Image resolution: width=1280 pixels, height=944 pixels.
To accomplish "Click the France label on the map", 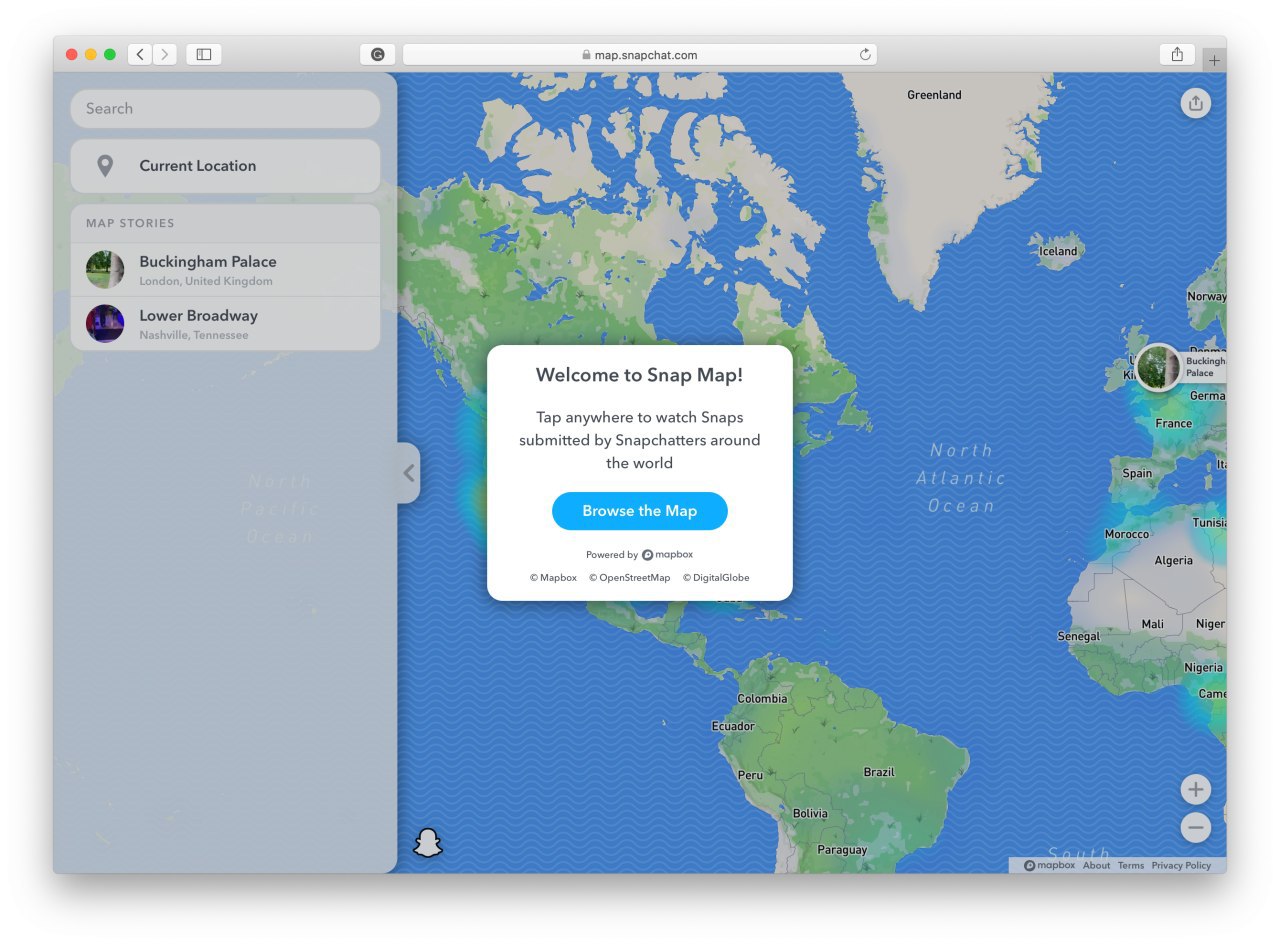I will pos(1174,424).
